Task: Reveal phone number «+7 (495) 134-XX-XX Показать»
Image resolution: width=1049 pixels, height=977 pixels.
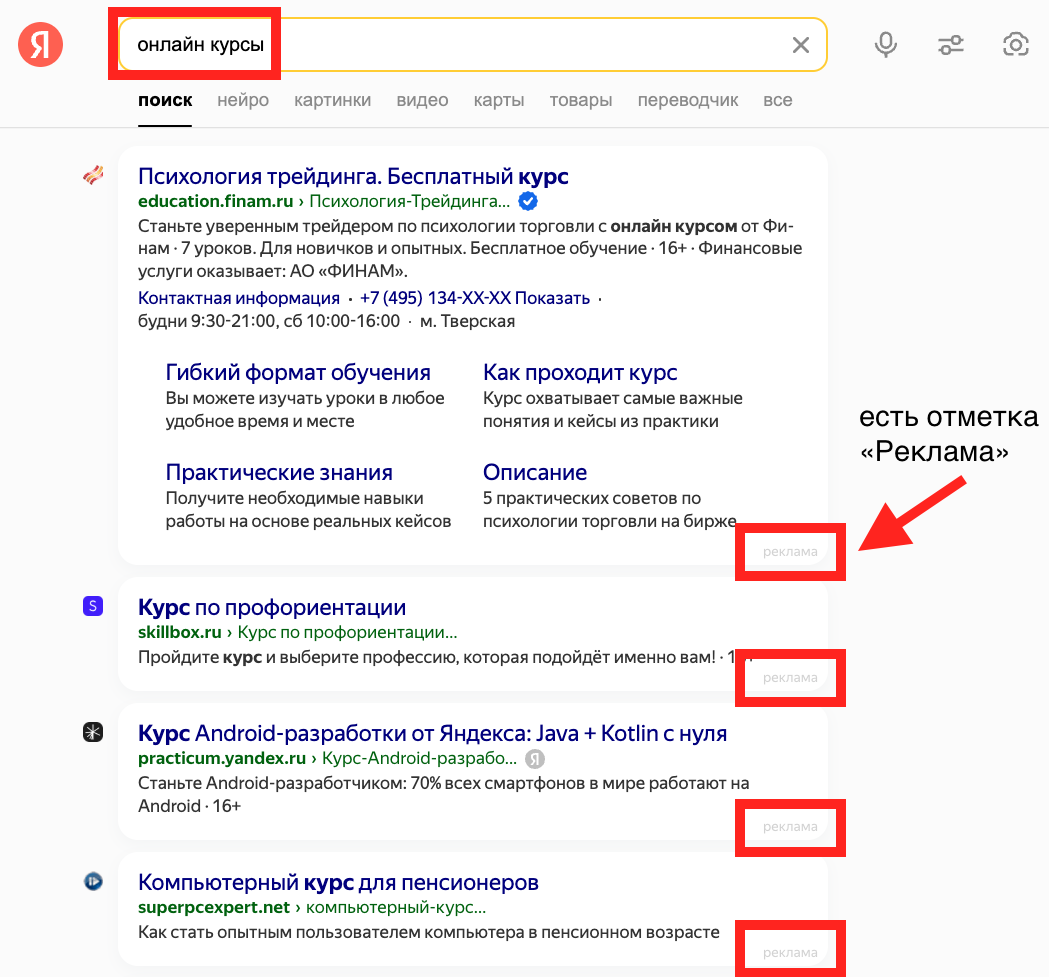Action: pyautogui.click(x=475, y=298)
